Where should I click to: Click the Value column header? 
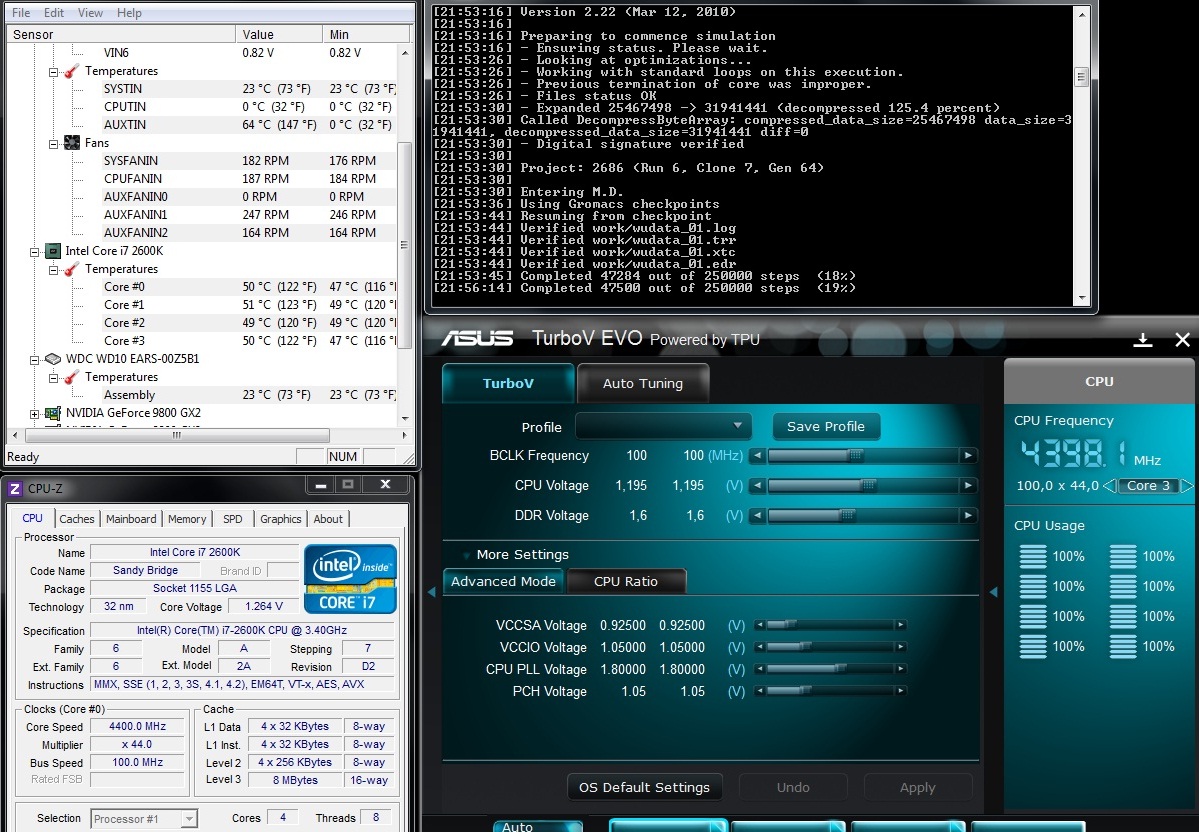pos(279,34)
